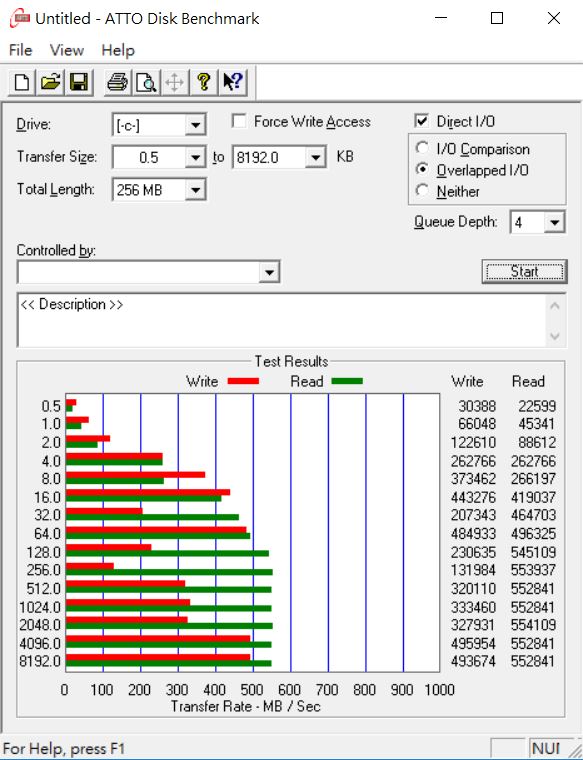Click the Transfer Rate - MB / Sec label
The image size is (583, 760).
[246, 706]
